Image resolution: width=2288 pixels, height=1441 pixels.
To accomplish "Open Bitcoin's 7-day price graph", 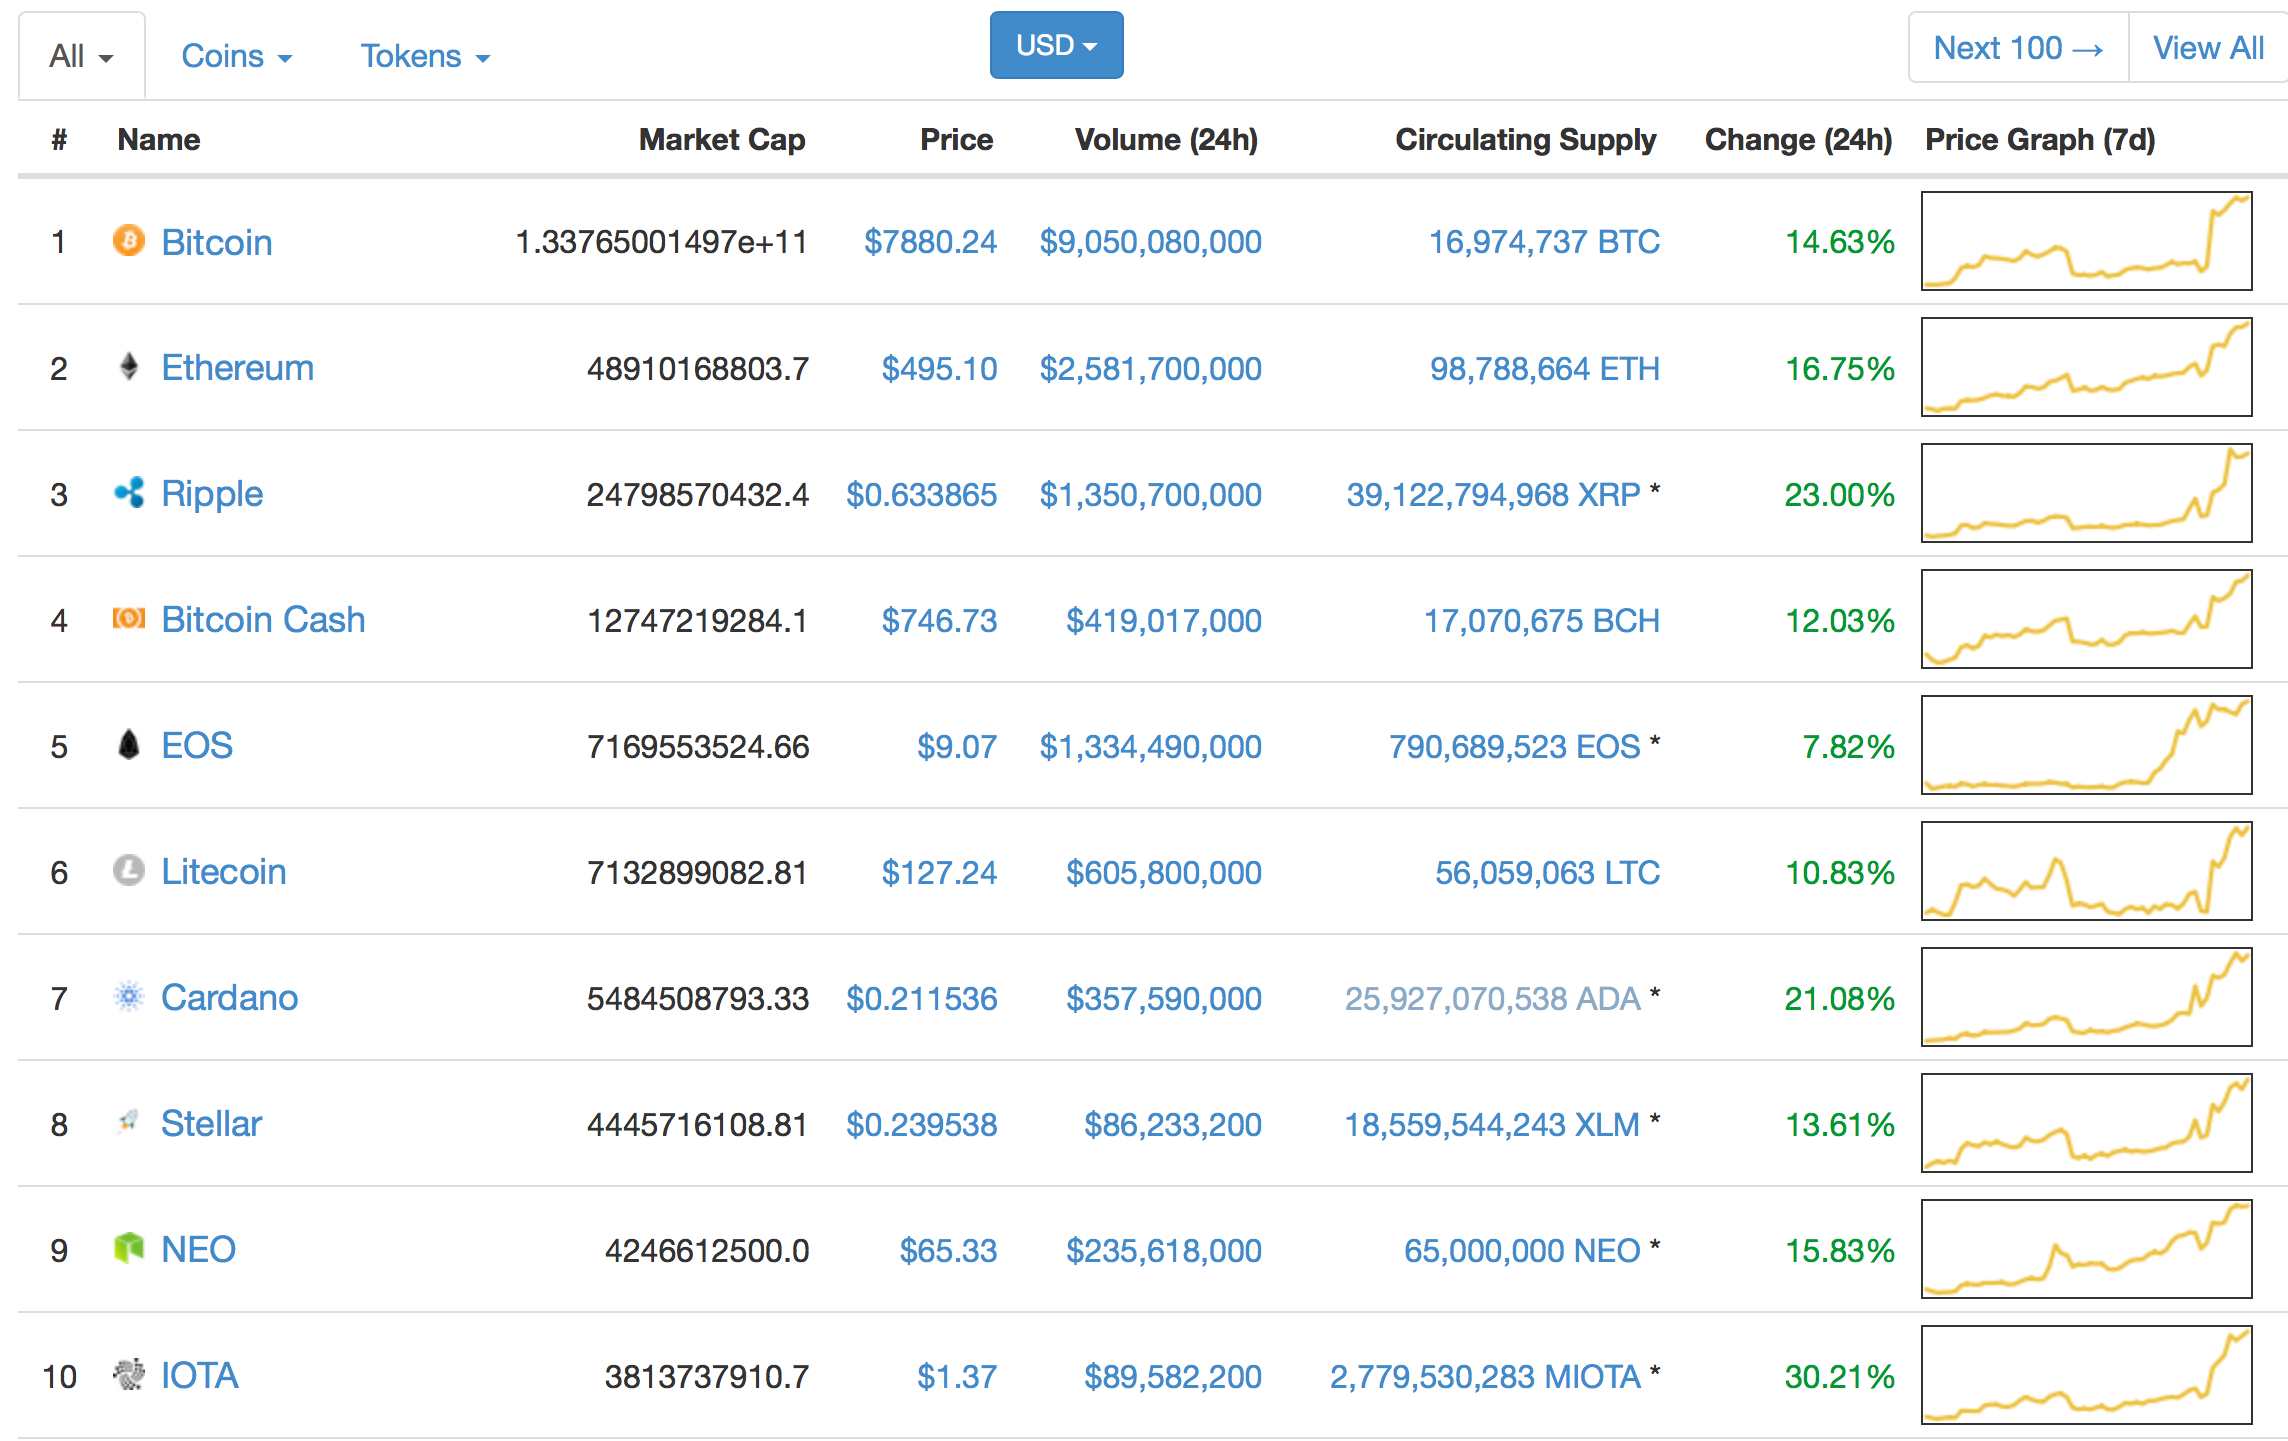I will coord(2086,241).
